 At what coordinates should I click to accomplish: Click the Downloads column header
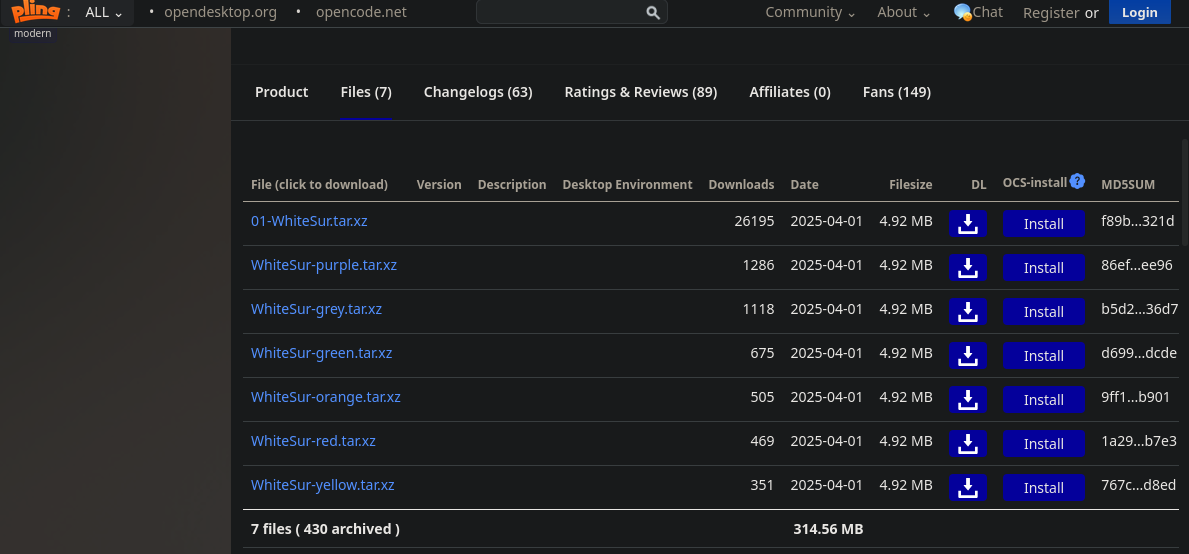pyautogui.click(x=741, y=184)
